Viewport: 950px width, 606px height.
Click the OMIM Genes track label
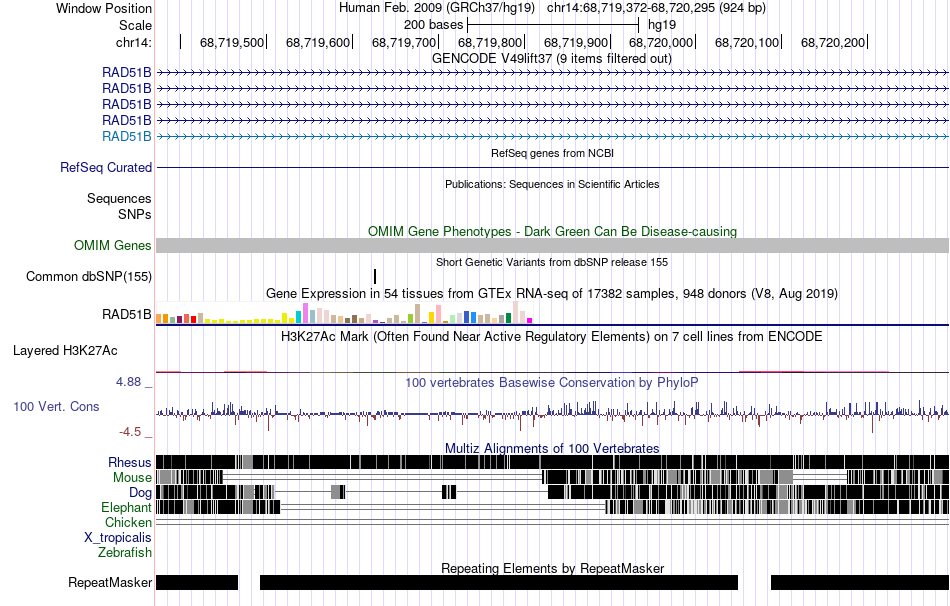[113, 245]
